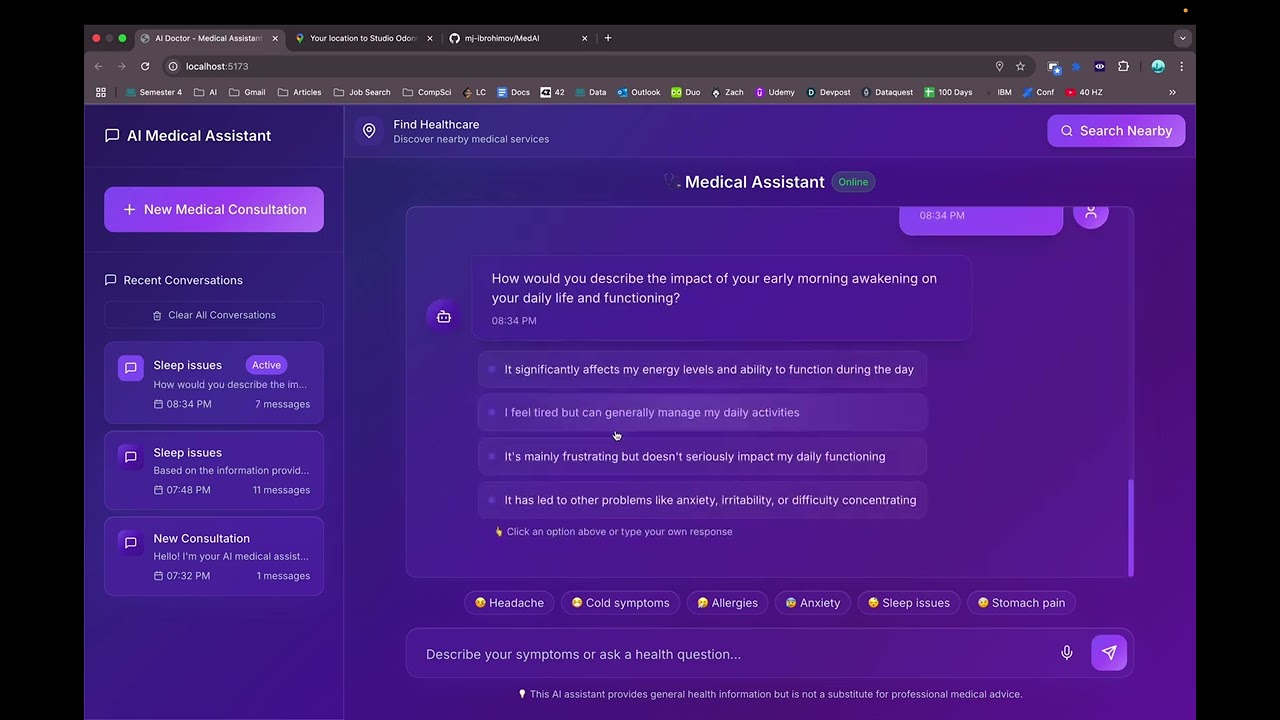Select 'It significantly affects my energy levels' option
1280x720 pixels.
[702, 369]
